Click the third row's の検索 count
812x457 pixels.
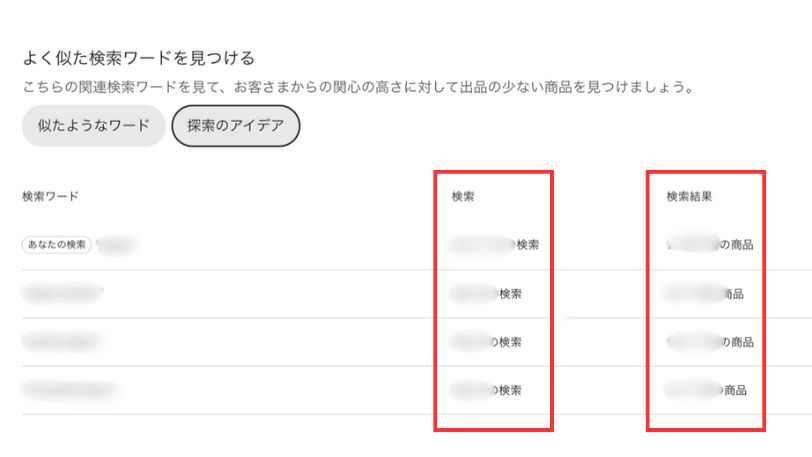pyautogui.click(x=487, y=342)
